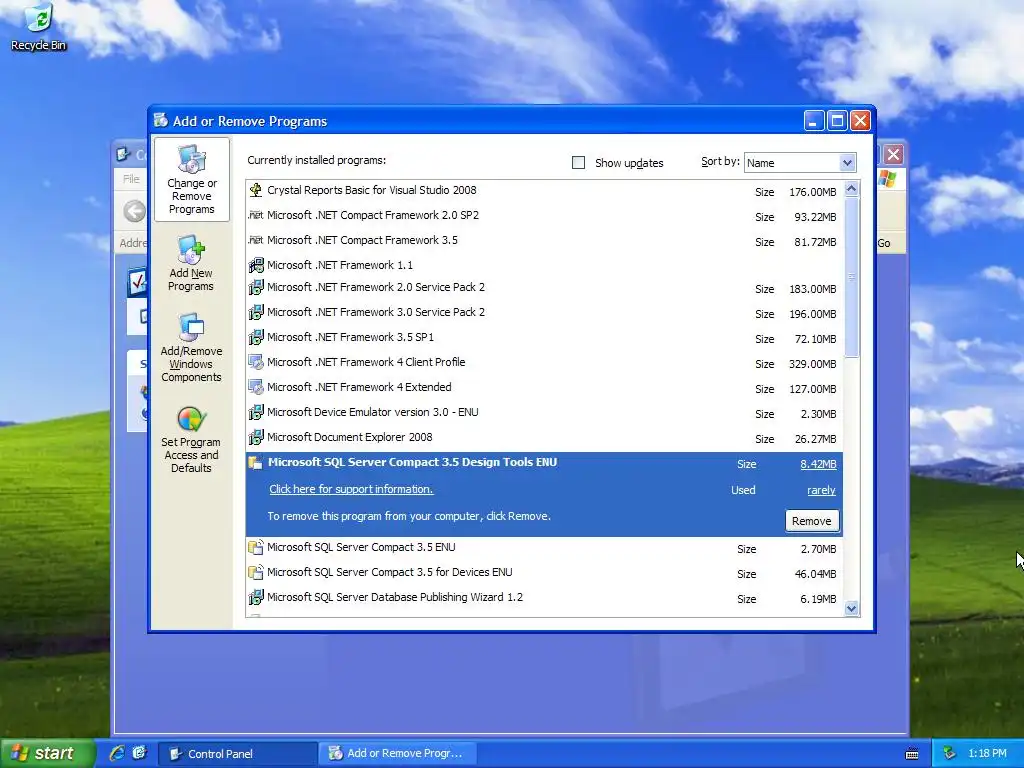Click the keyboard icon in system tray

912,754
